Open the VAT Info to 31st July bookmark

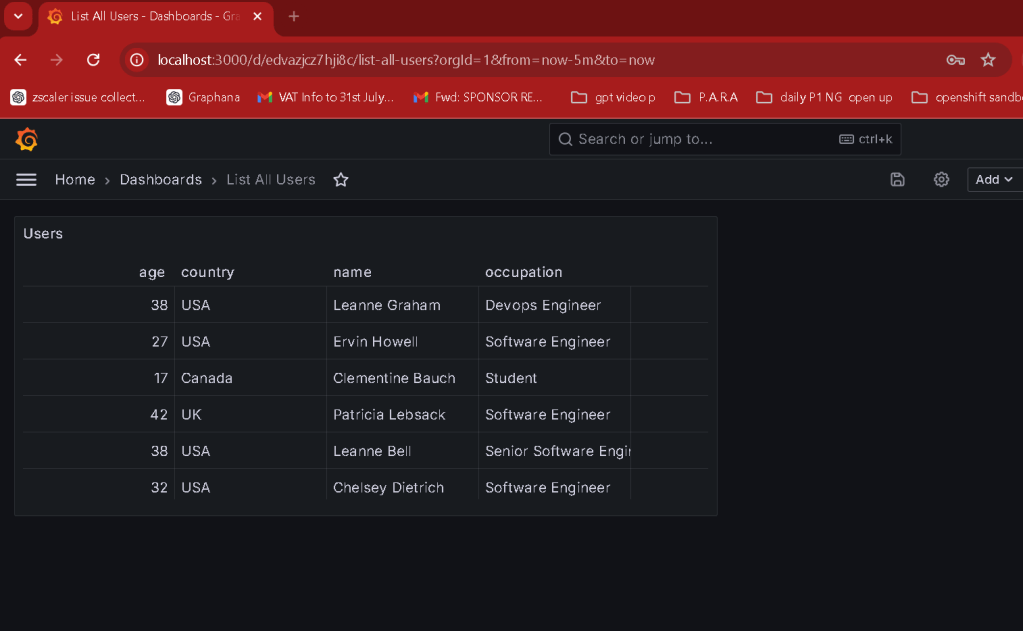coord(326,97)
